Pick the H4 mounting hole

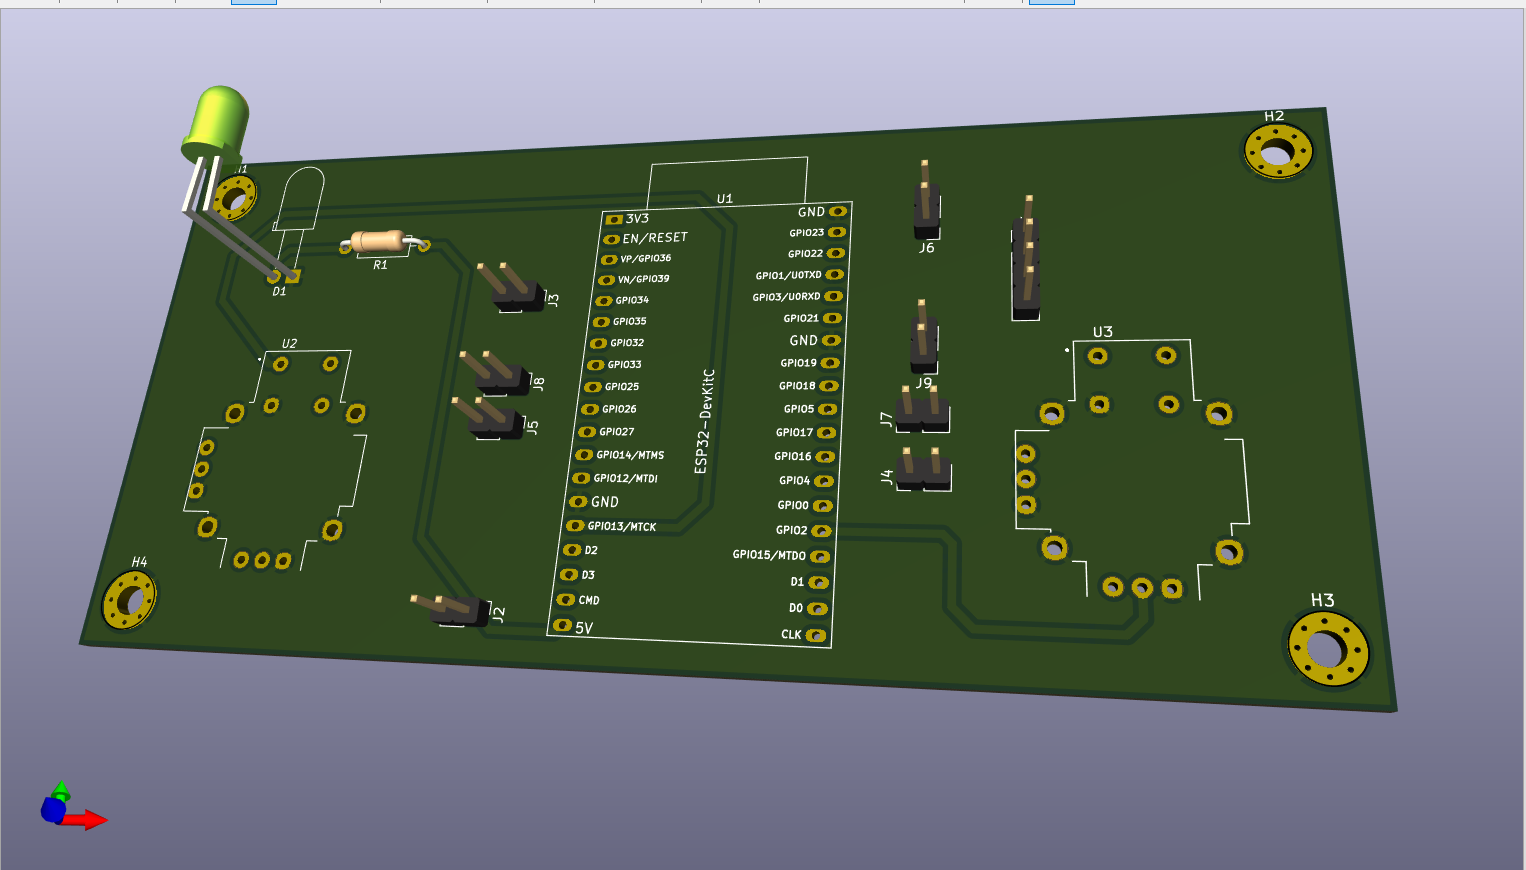pos(129,601)
